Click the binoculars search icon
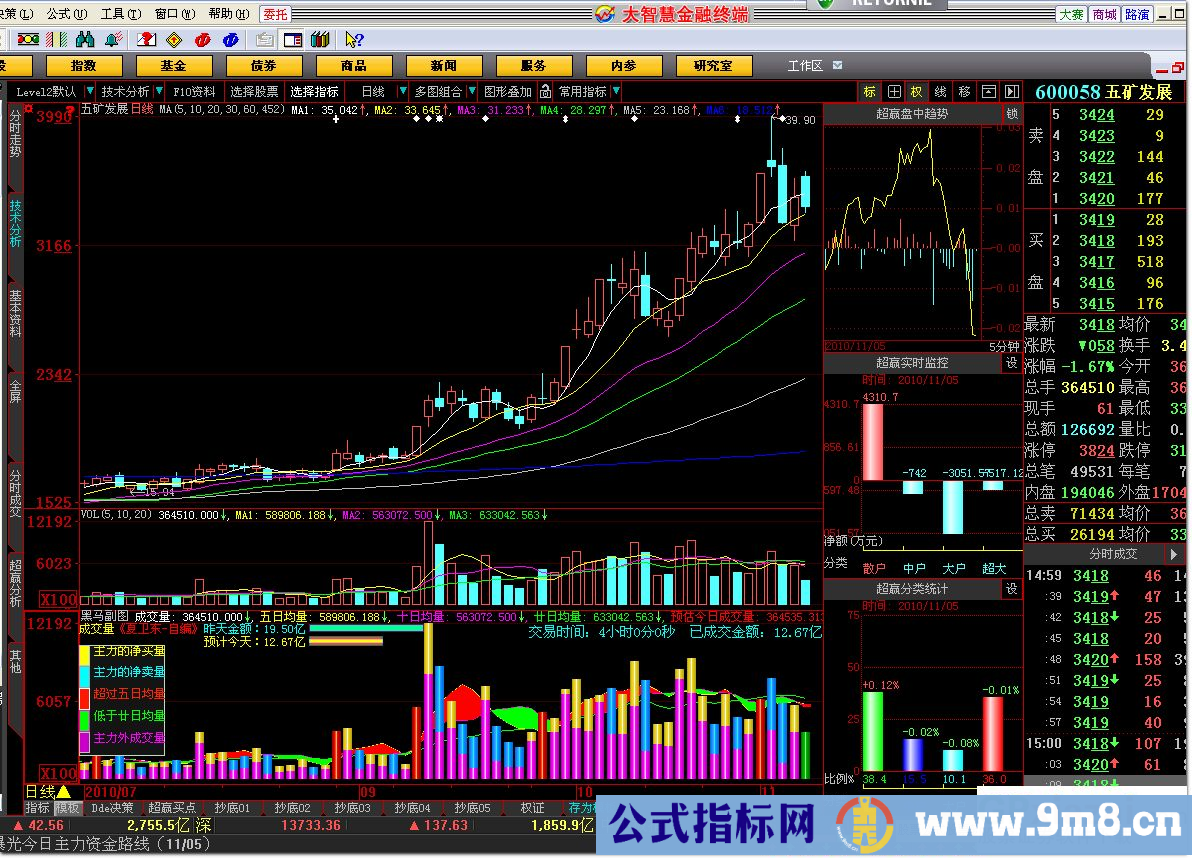The width and height of the screenshot is (1192, 858). point(85,40)
